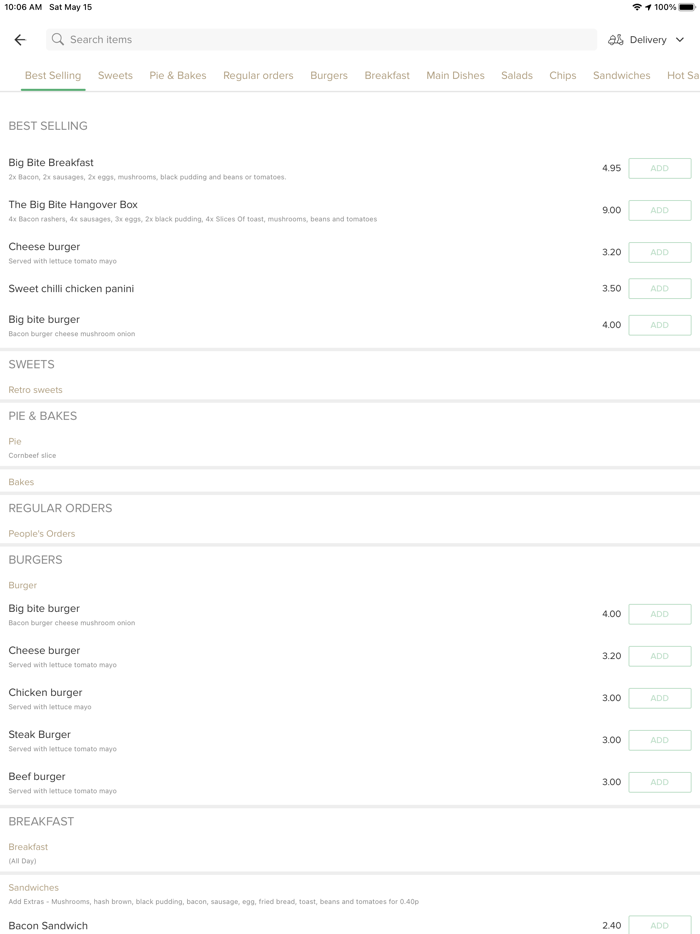Open the Burgers tab

click(x=329, y=75)
